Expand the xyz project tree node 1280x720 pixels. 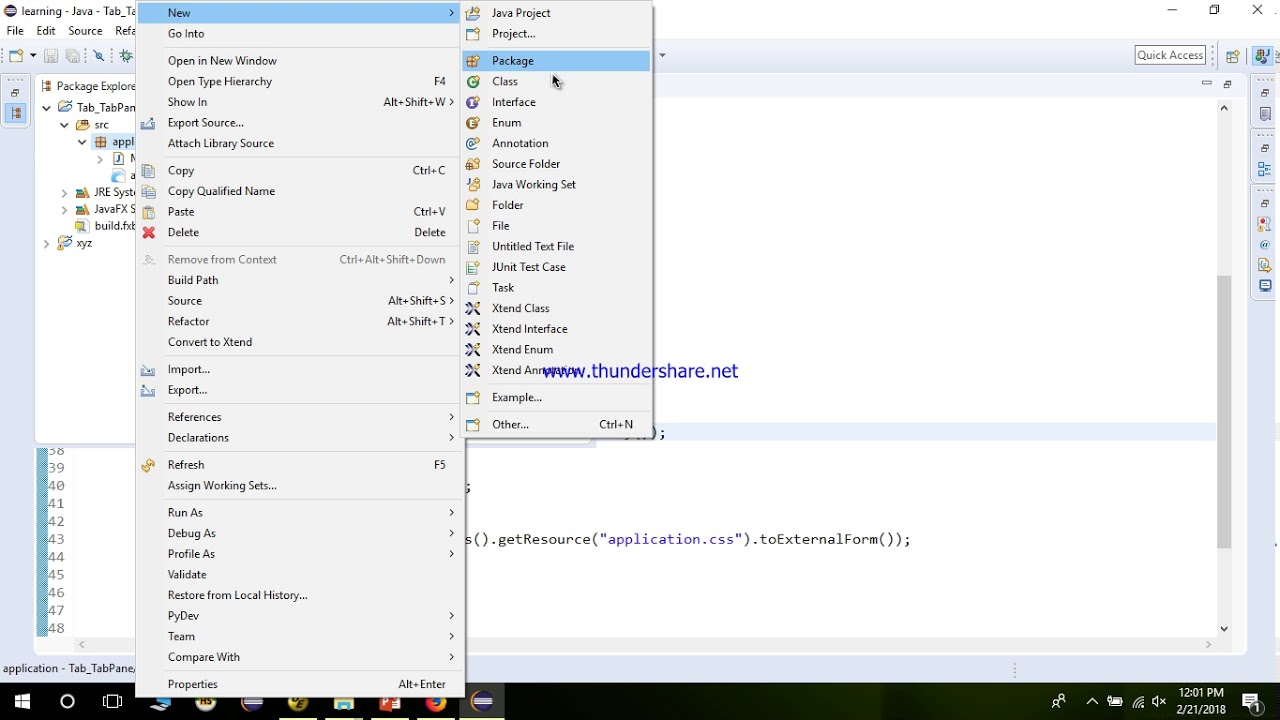(x=46, y=244)
